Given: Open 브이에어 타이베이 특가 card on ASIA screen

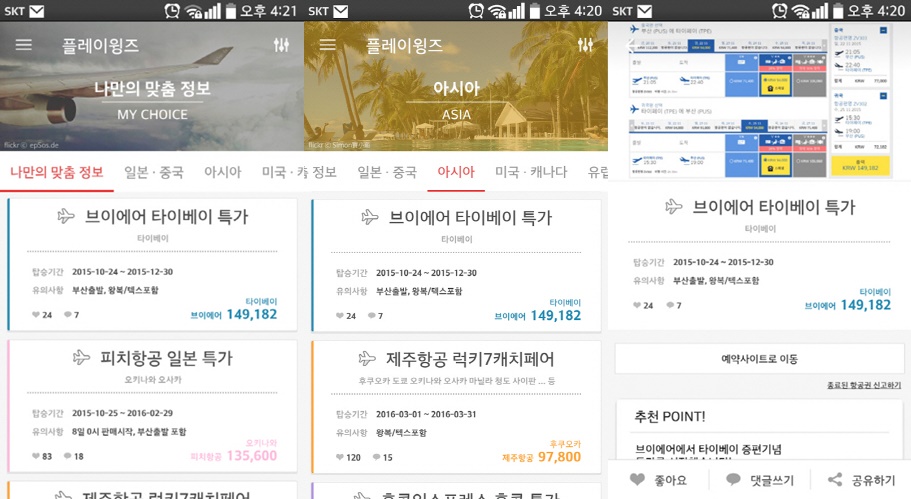Looking at the screenshot, I should (x=457, y=266).
